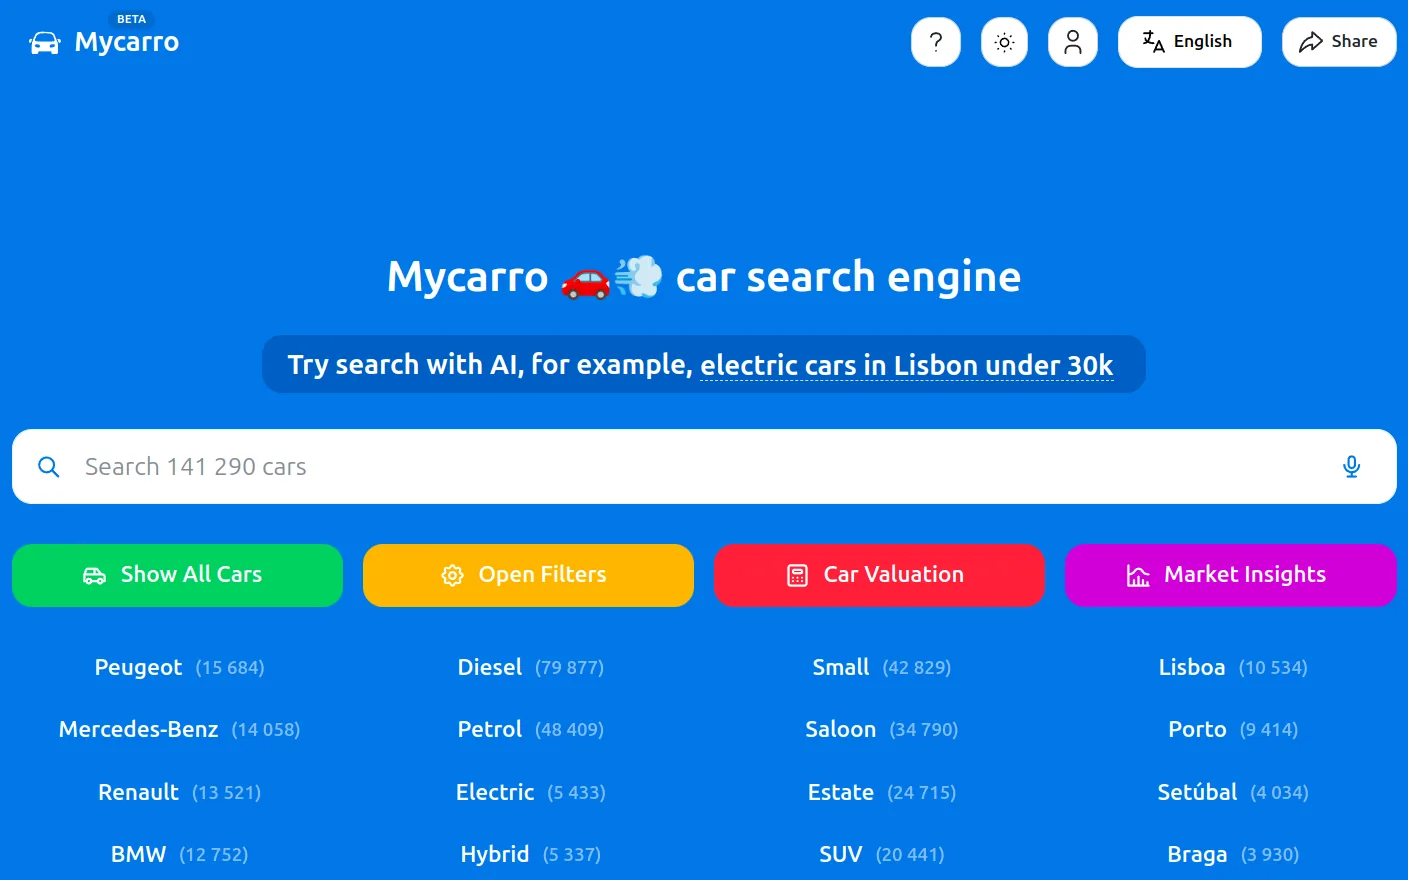Click the Open Filters button

528,575
